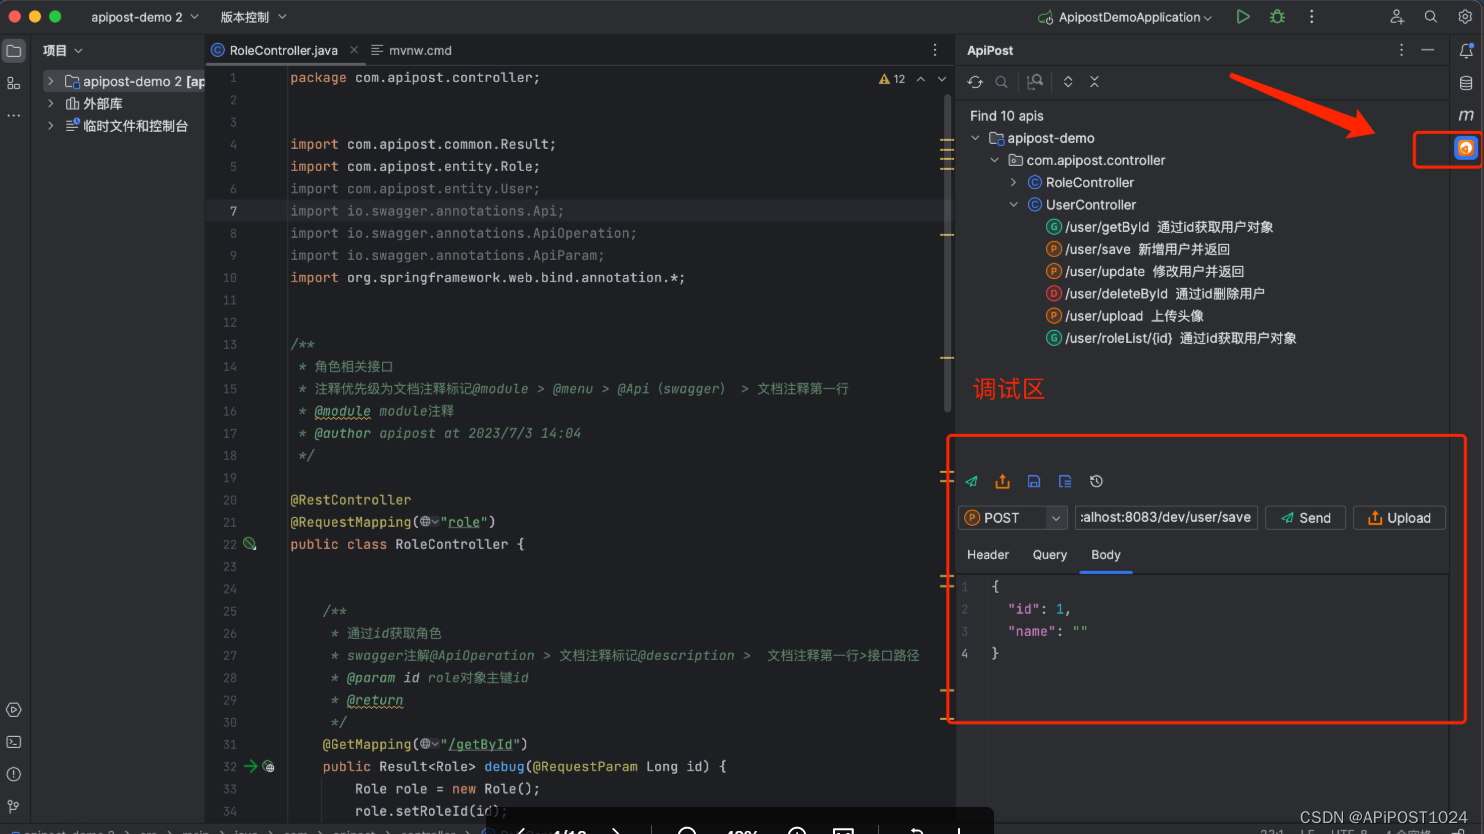Click the Upload button
The width and height of the screenshot is (1484, 834).
[1398, 517]
